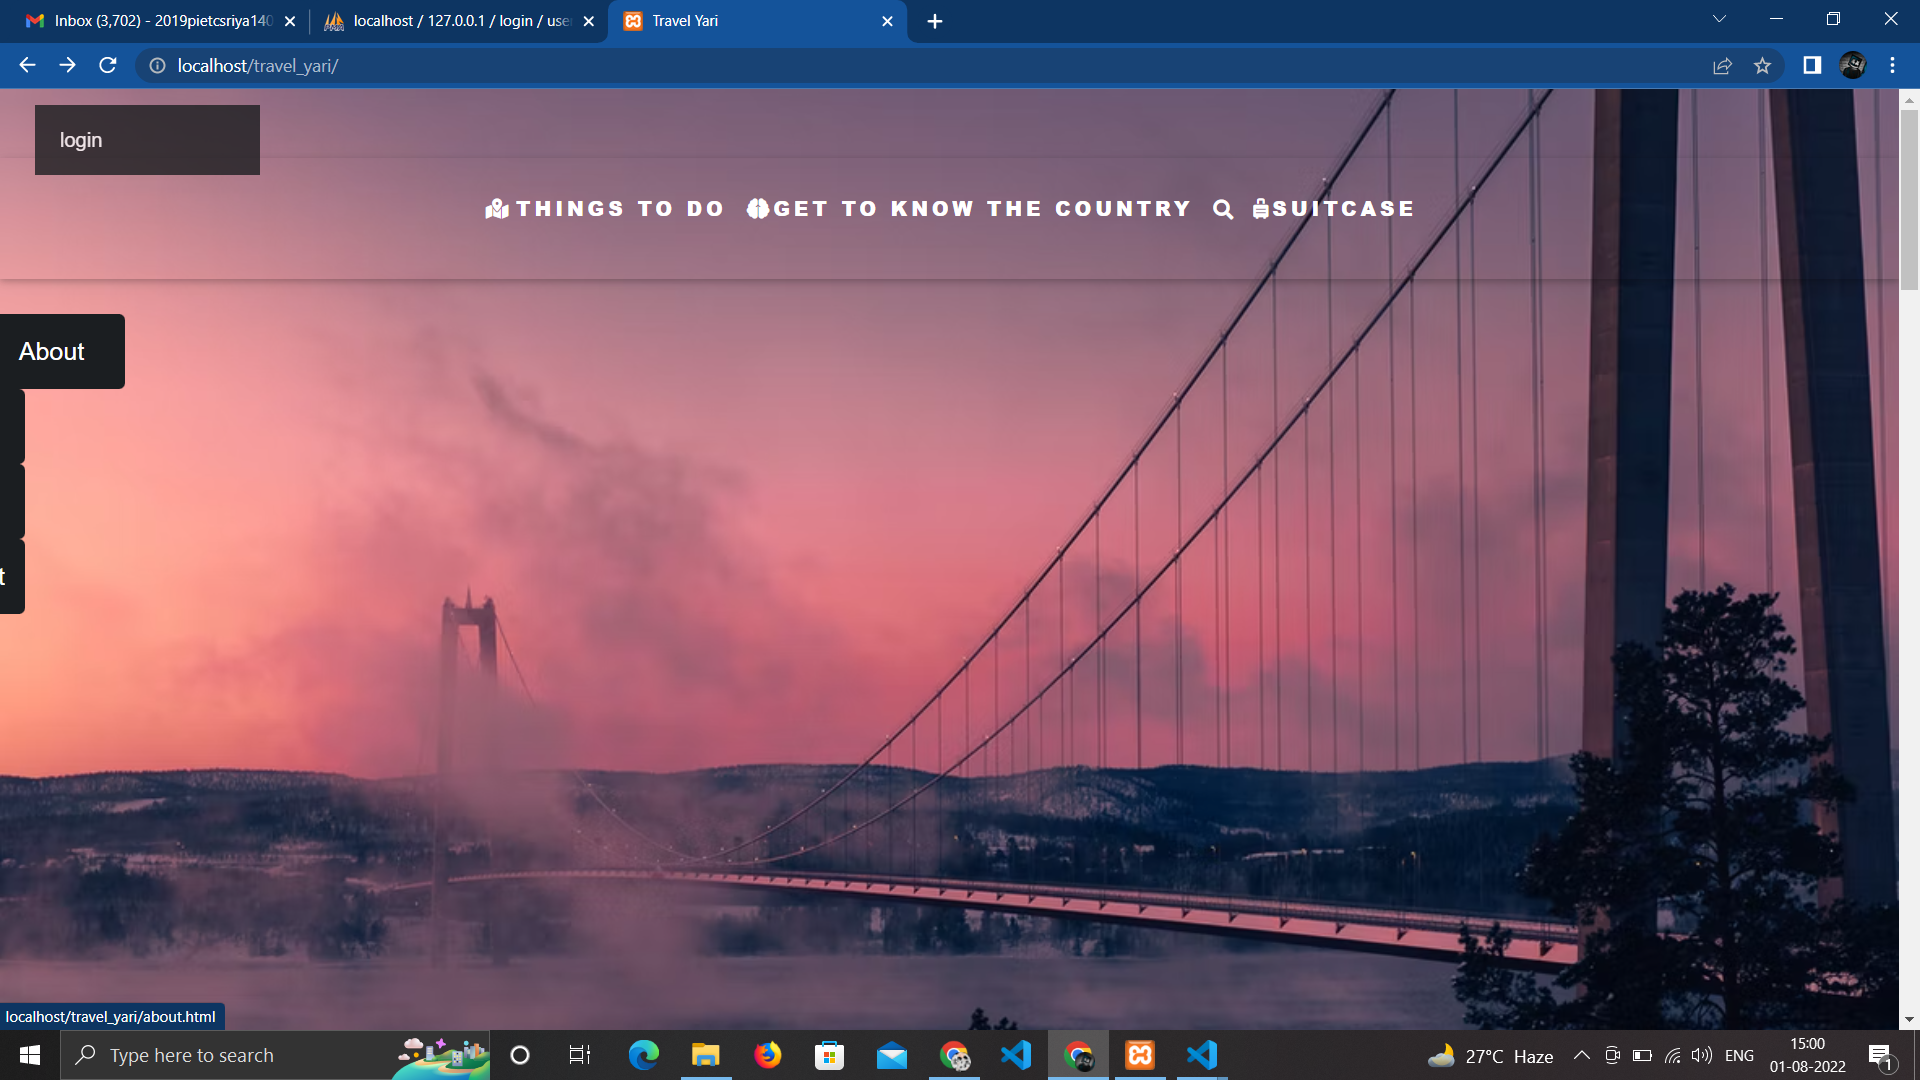Show hidden icons in the system tray
The width and height of the screenshot is (1920, 1080).
click(x=1582, y=1055)
